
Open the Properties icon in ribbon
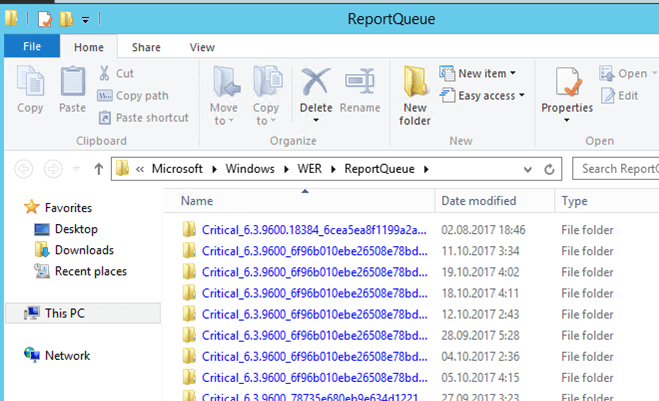(x=567, y=82)
